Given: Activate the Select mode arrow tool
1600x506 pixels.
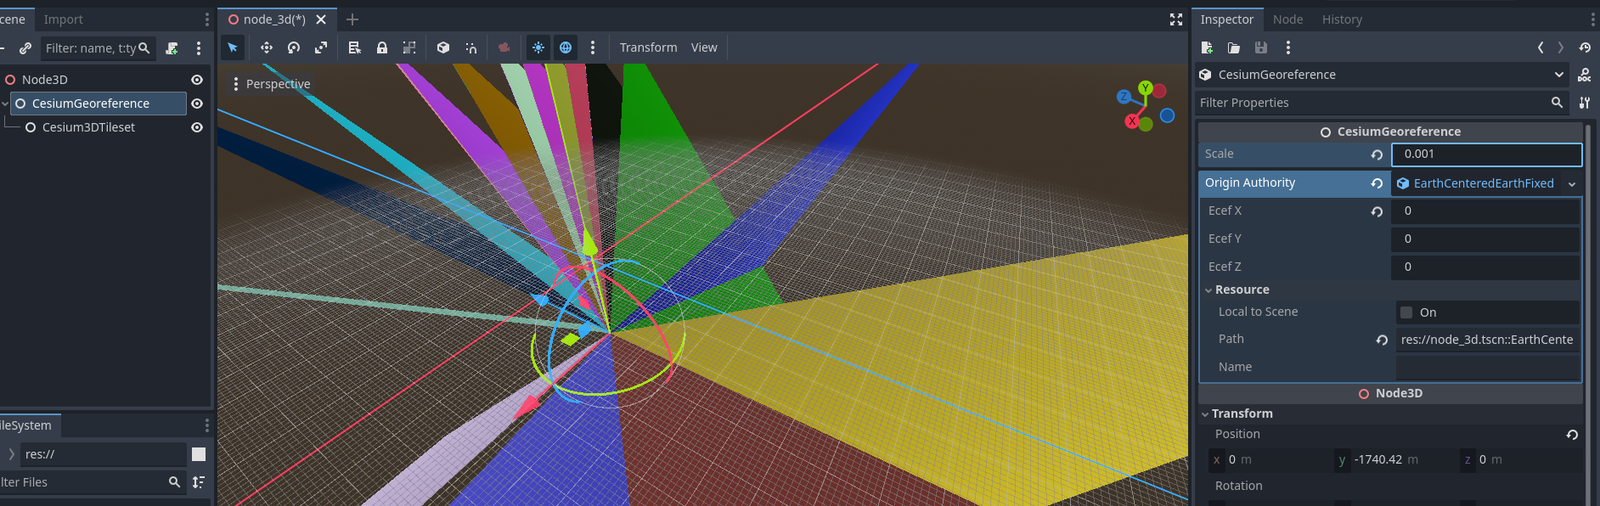Looking at the screenshot, I should [233, 47].
